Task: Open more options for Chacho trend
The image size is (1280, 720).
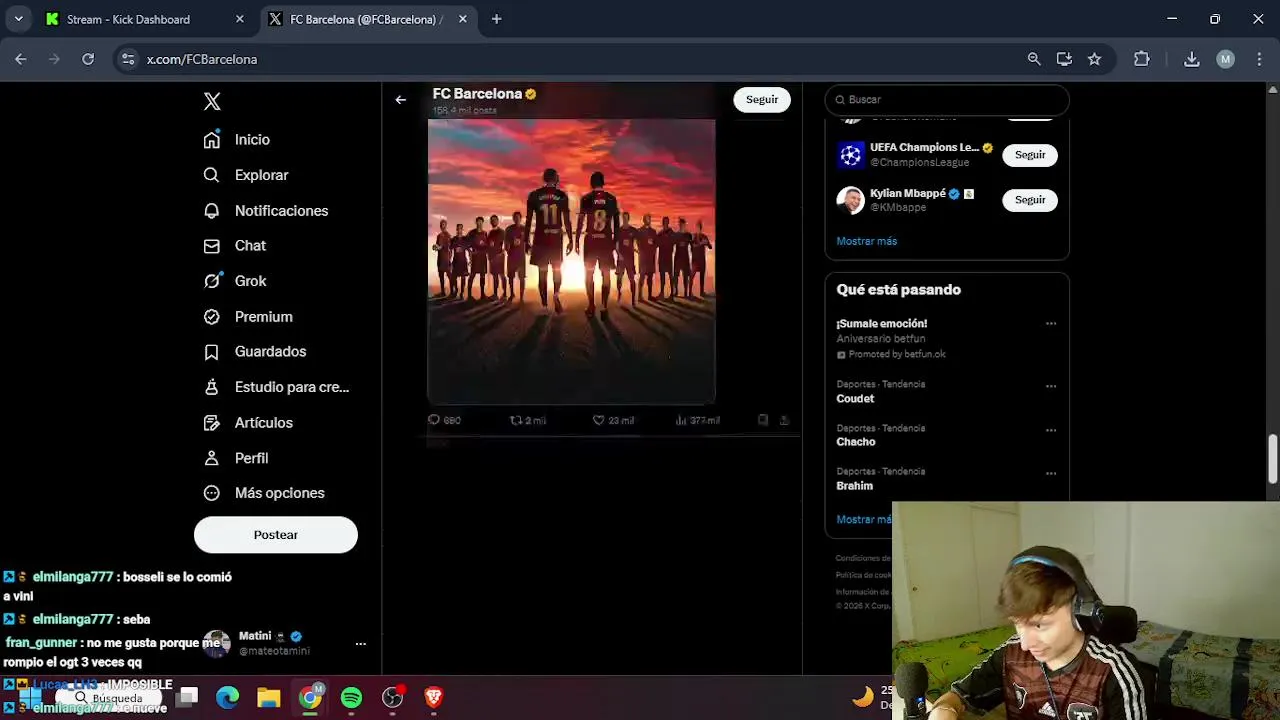Action: (1051, 430)
